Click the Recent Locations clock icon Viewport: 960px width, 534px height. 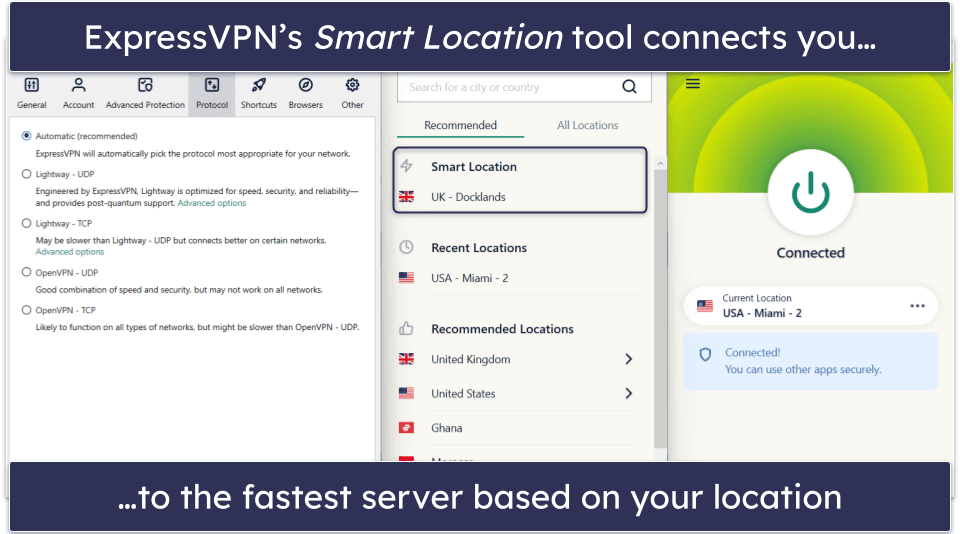click(407, 247)
